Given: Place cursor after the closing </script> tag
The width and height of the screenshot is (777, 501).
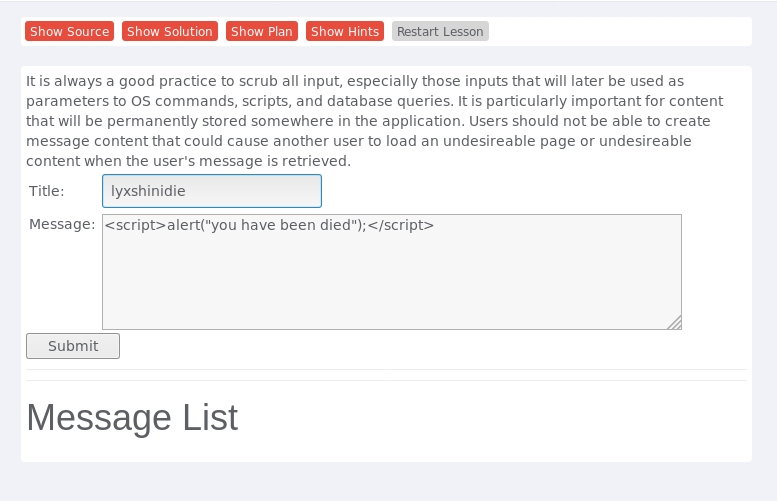Looking at the screenshot, I should (435, 225).
